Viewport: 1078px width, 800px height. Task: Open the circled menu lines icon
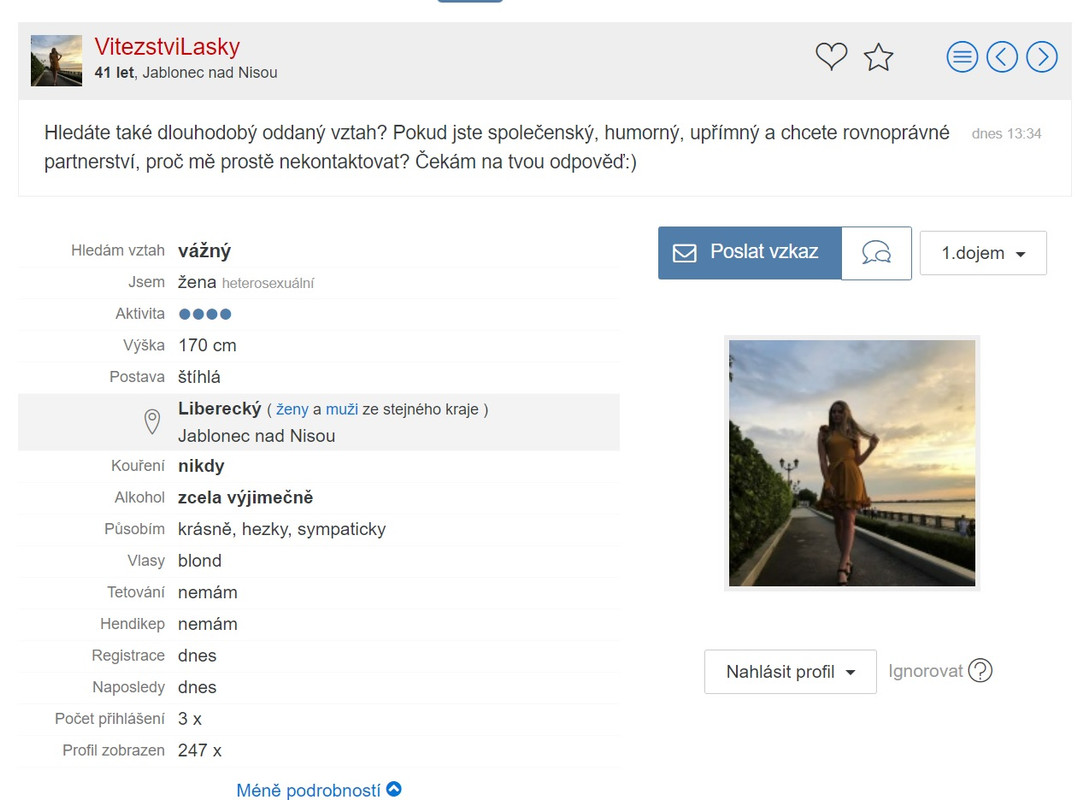962,57
